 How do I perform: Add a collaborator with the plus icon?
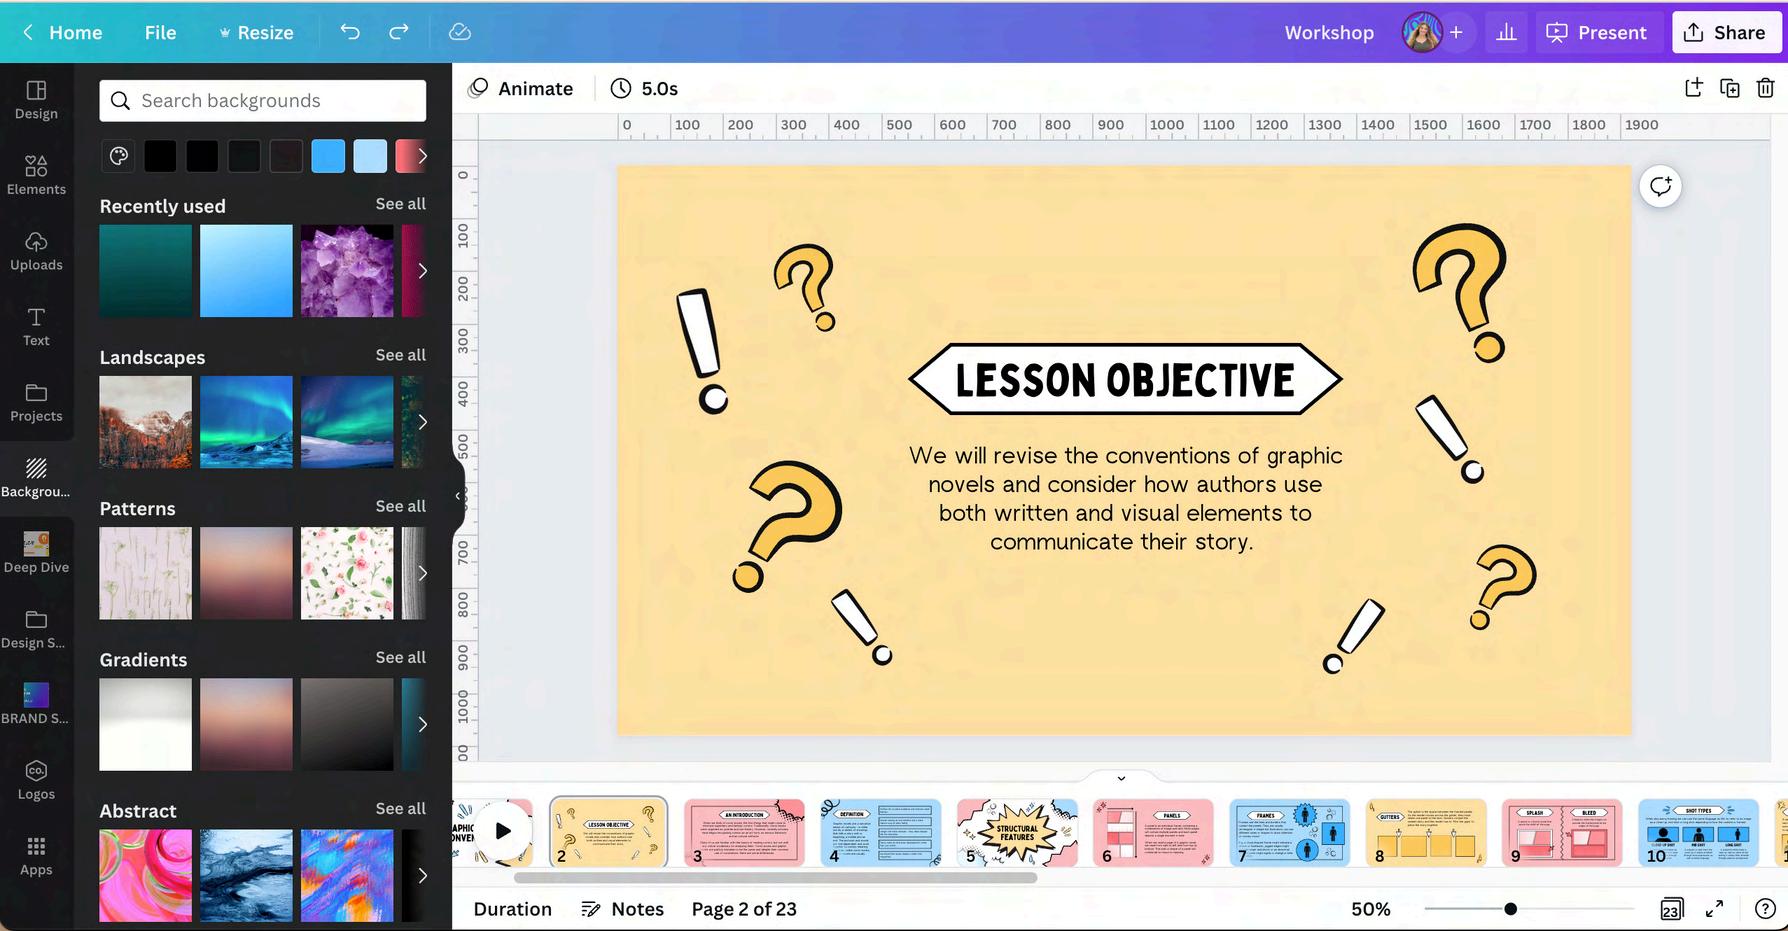pyautogui.click(x=1456, y=32)
